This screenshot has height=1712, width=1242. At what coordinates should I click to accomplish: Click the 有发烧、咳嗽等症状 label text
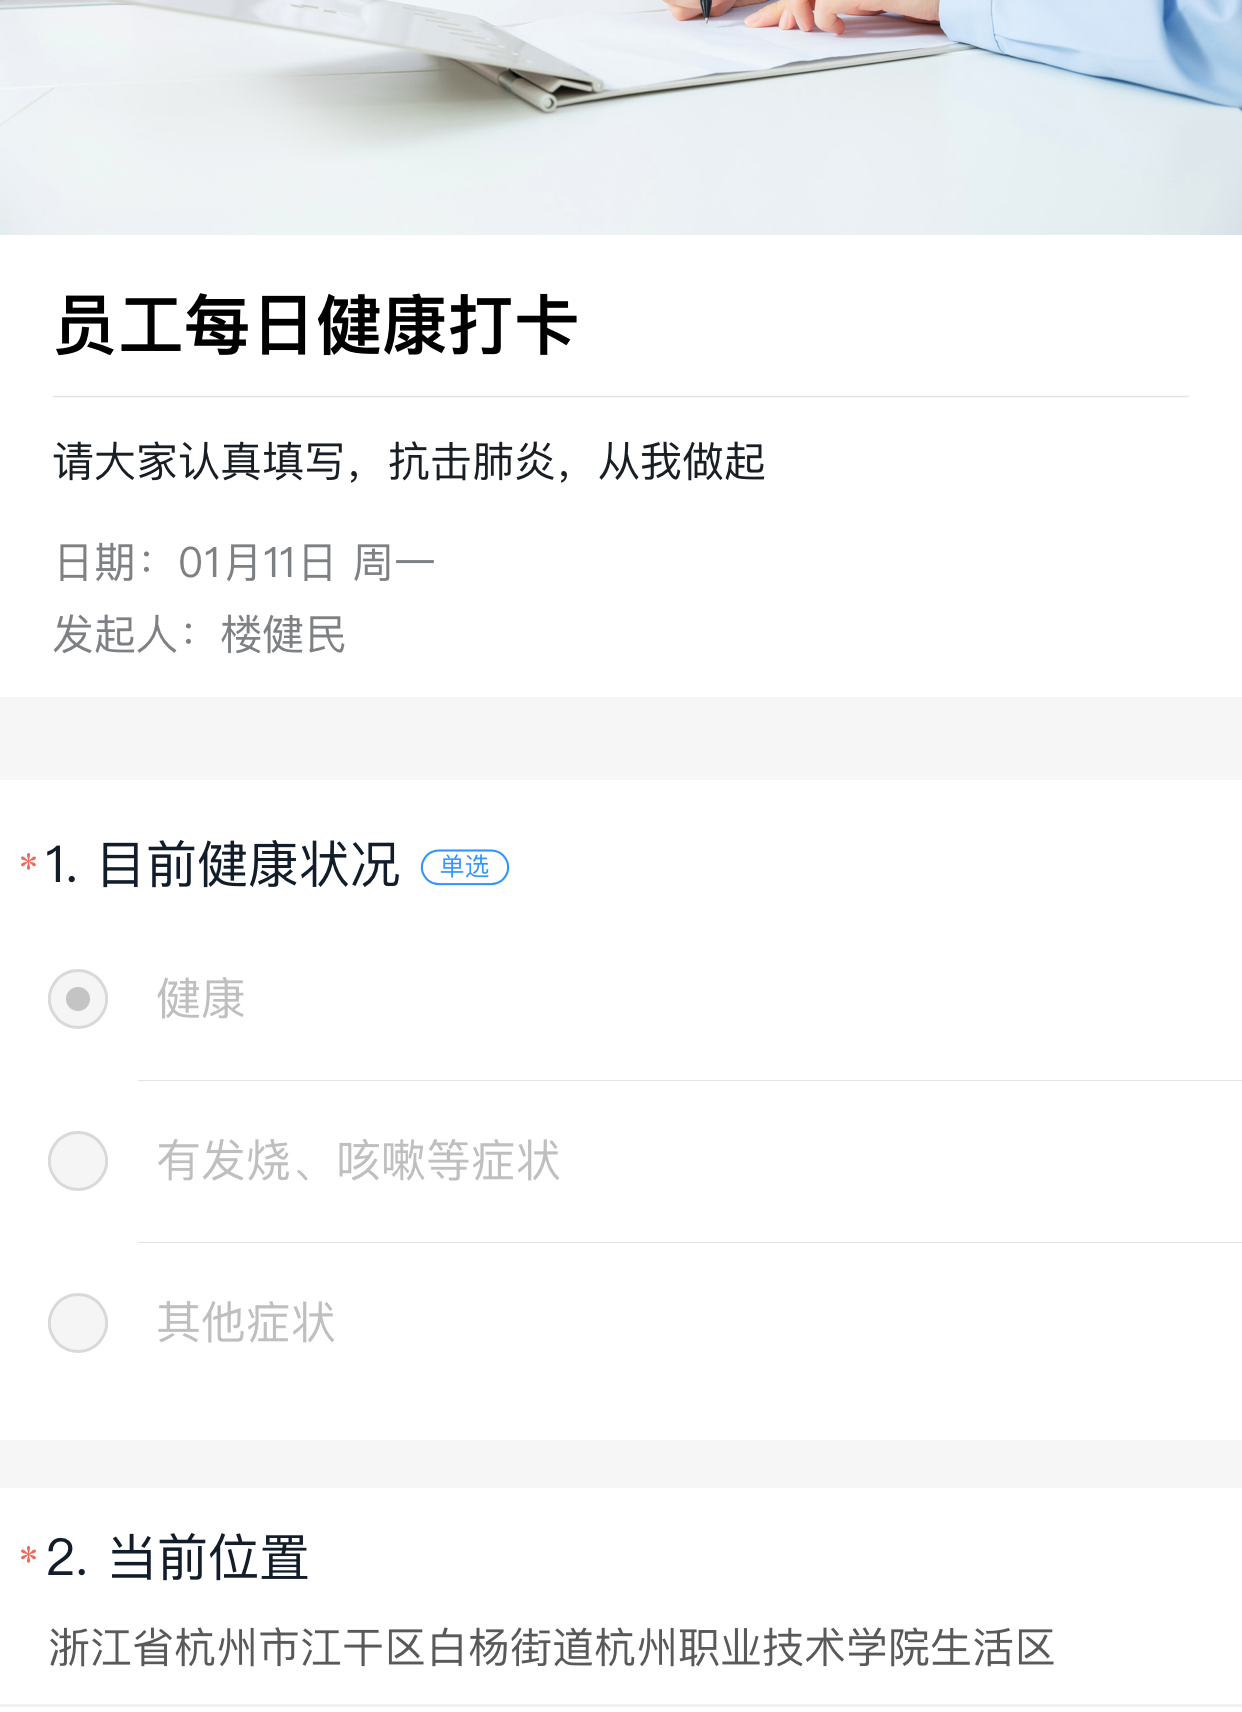(x=358, y=1161)
